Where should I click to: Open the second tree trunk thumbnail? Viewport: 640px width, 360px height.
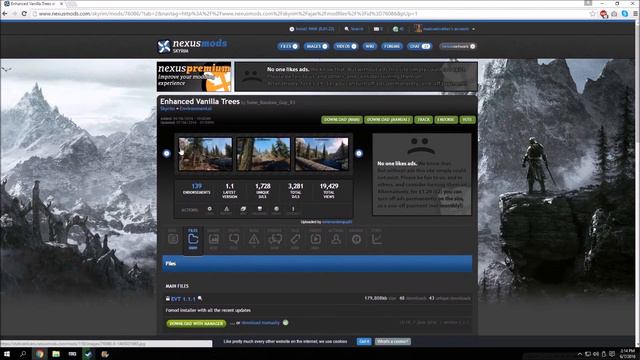click(x=263, y=154)
